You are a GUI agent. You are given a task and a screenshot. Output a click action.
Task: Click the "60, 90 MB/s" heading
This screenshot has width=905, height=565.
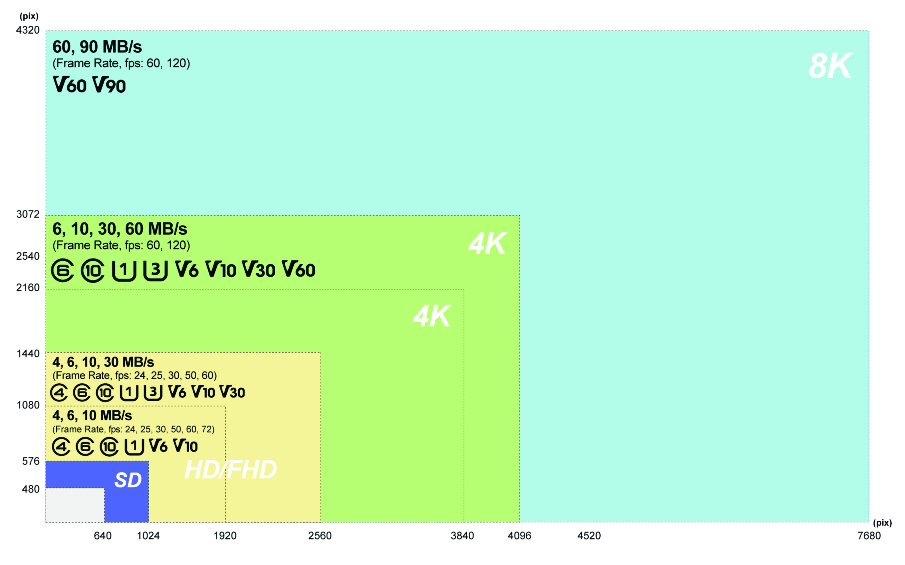click(x=97, y=47)
